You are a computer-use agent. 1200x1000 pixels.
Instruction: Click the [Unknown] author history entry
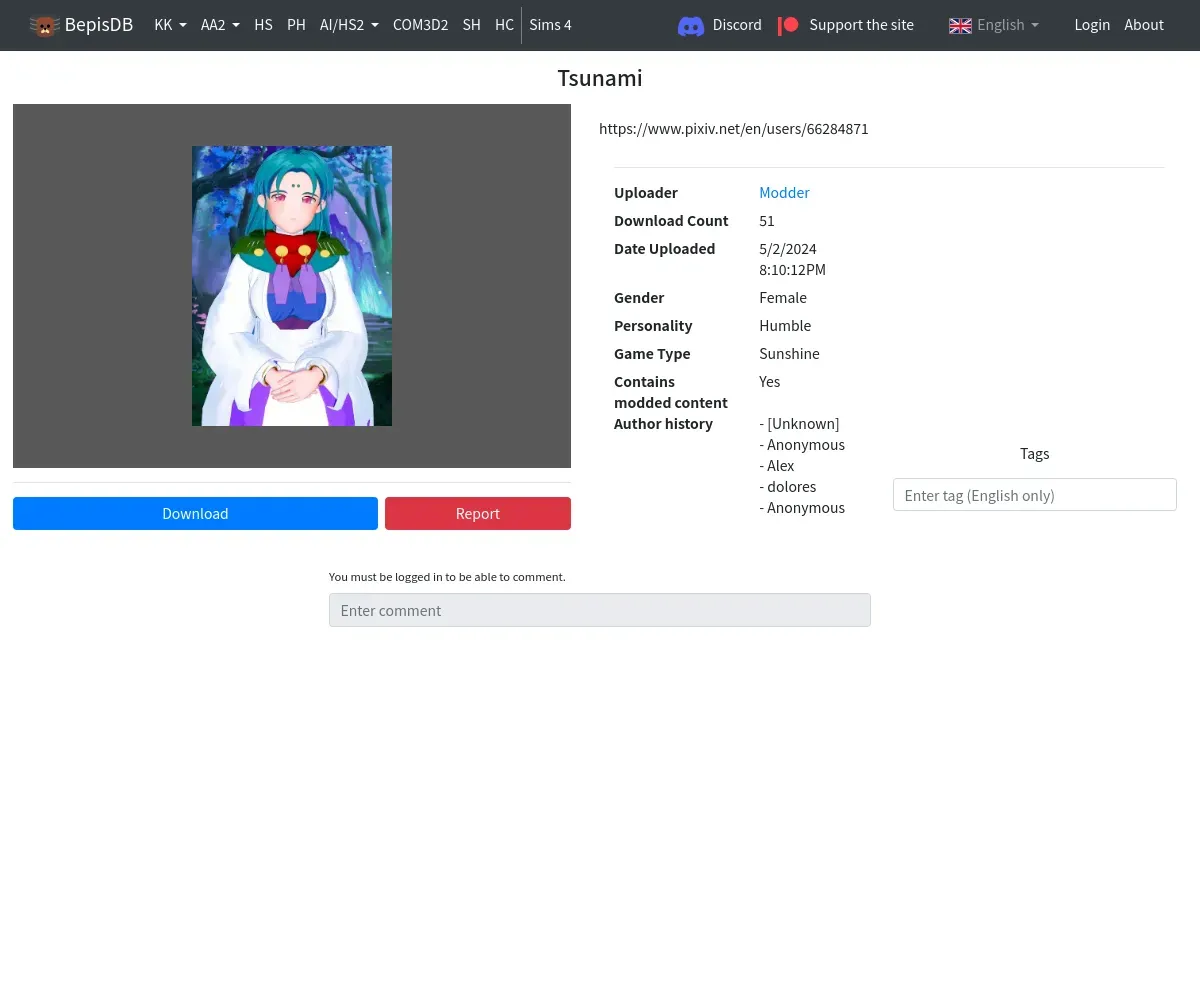point(799,423)
